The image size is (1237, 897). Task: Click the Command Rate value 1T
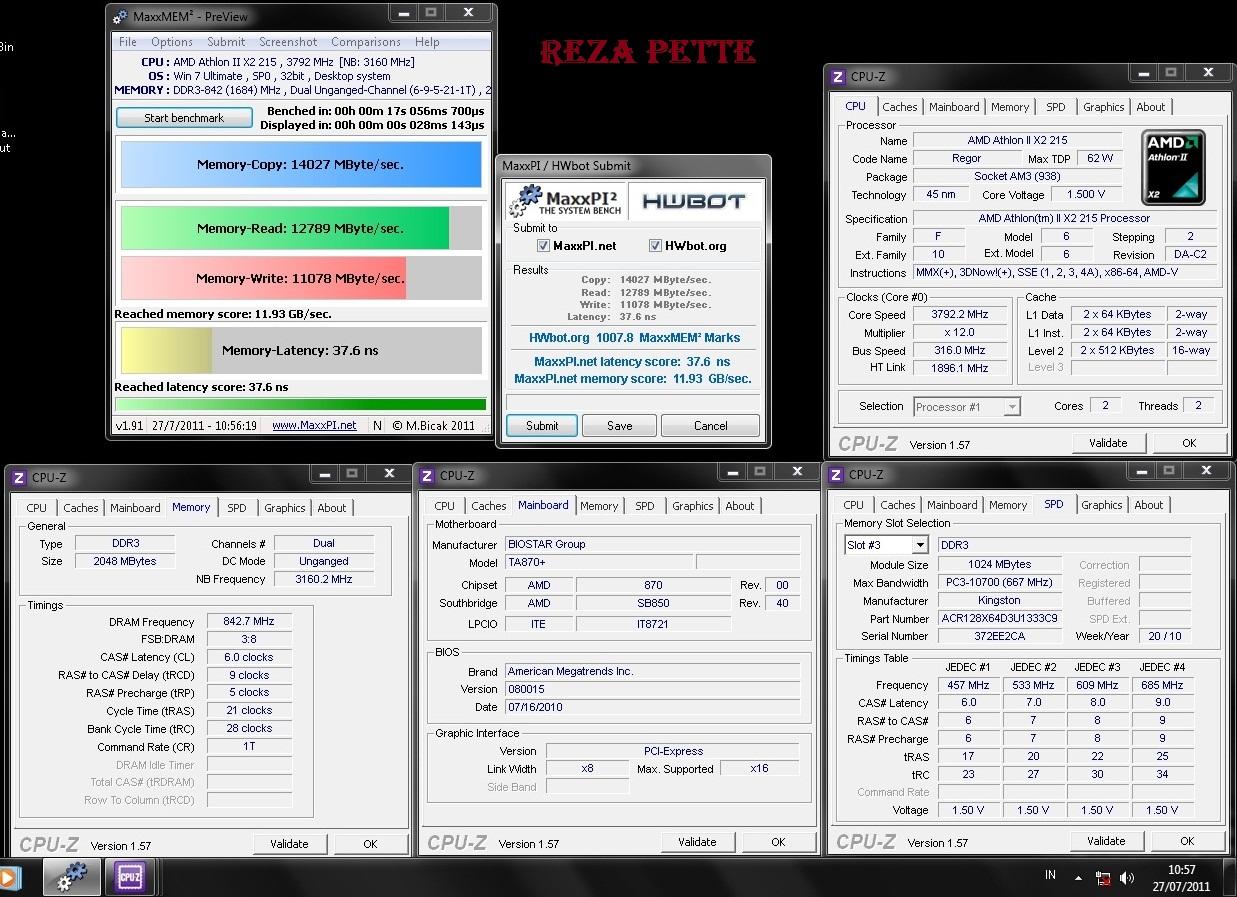click(249, 746)
